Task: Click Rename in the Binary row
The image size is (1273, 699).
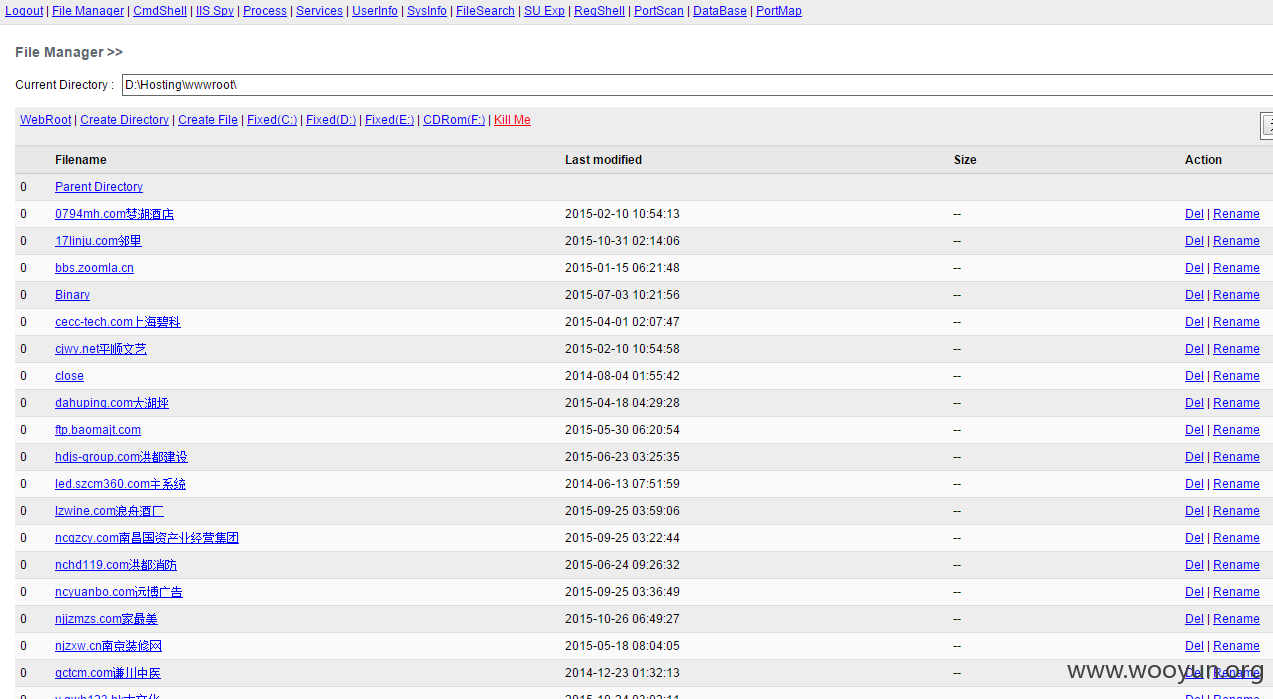Action: pos(1236,295)
